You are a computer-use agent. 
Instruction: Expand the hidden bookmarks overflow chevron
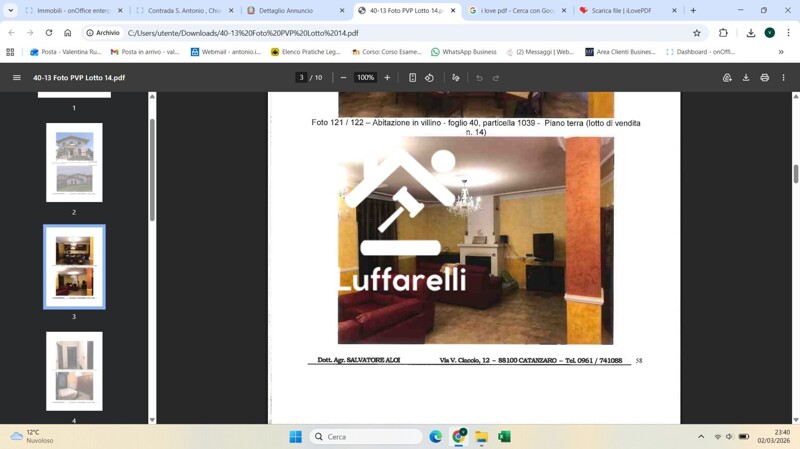click(781, 52)
